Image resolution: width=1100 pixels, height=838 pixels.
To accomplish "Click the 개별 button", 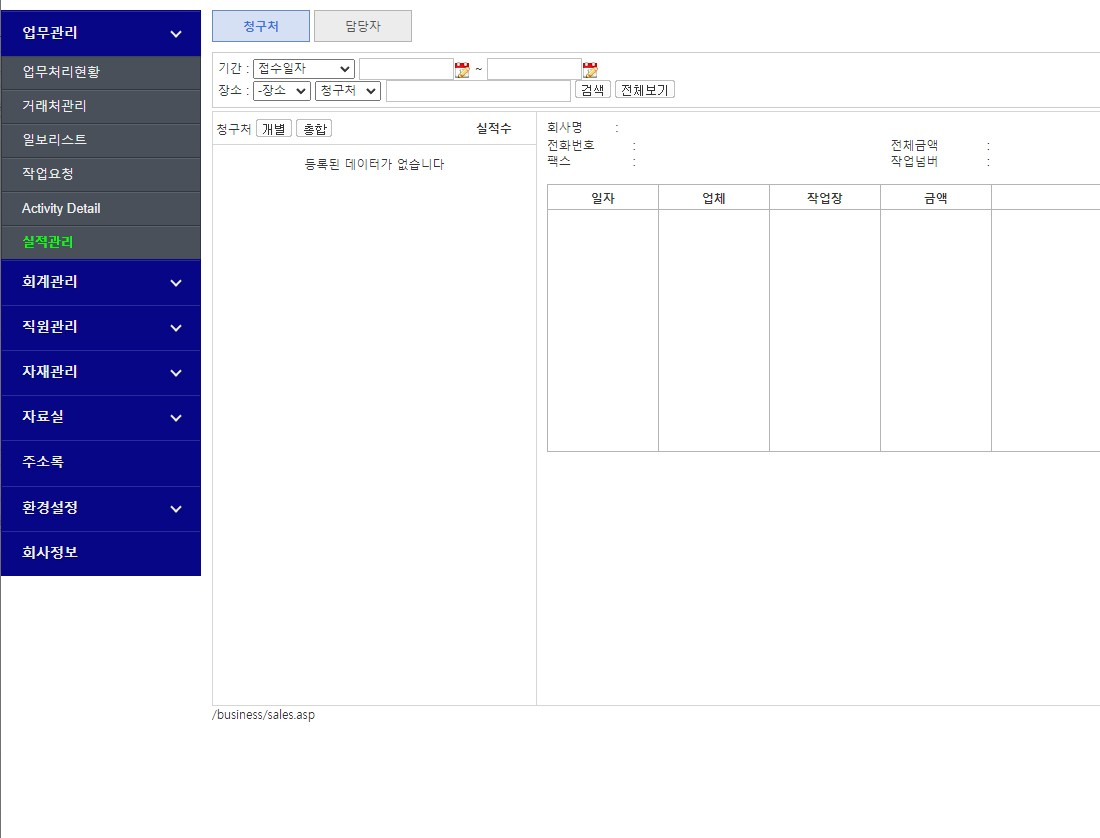I will 274,129.
